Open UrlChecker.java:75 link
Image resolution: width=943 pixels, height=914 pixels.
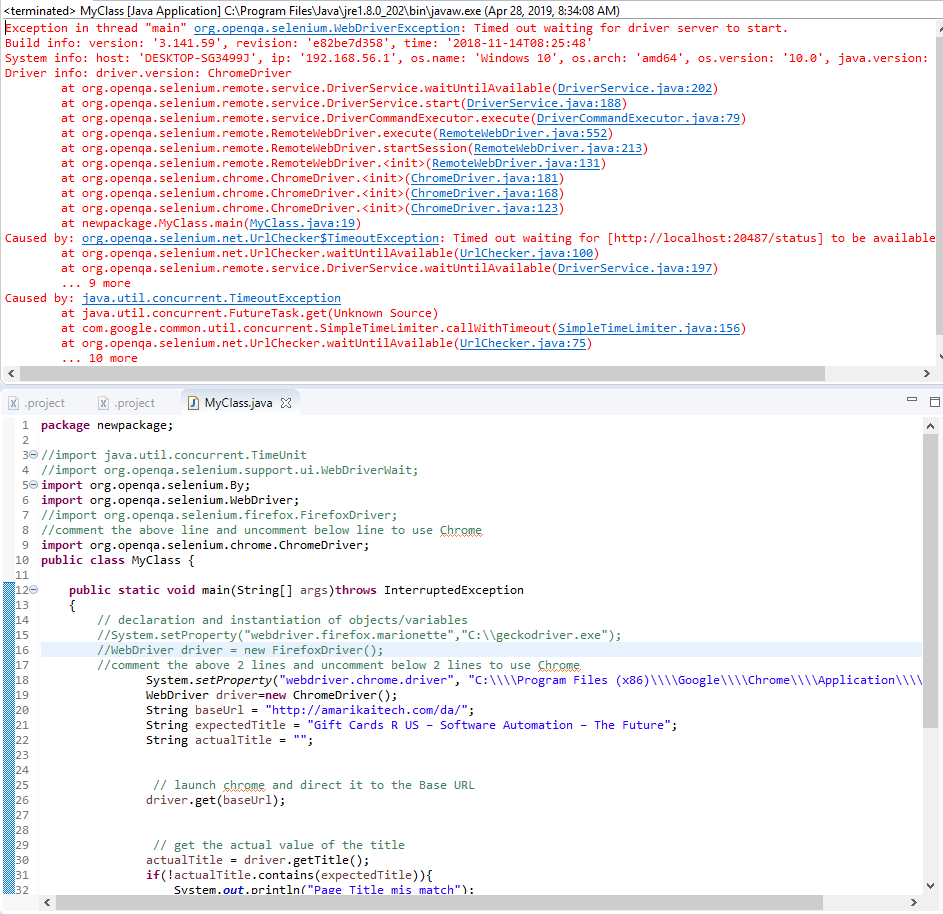point(523,344)
